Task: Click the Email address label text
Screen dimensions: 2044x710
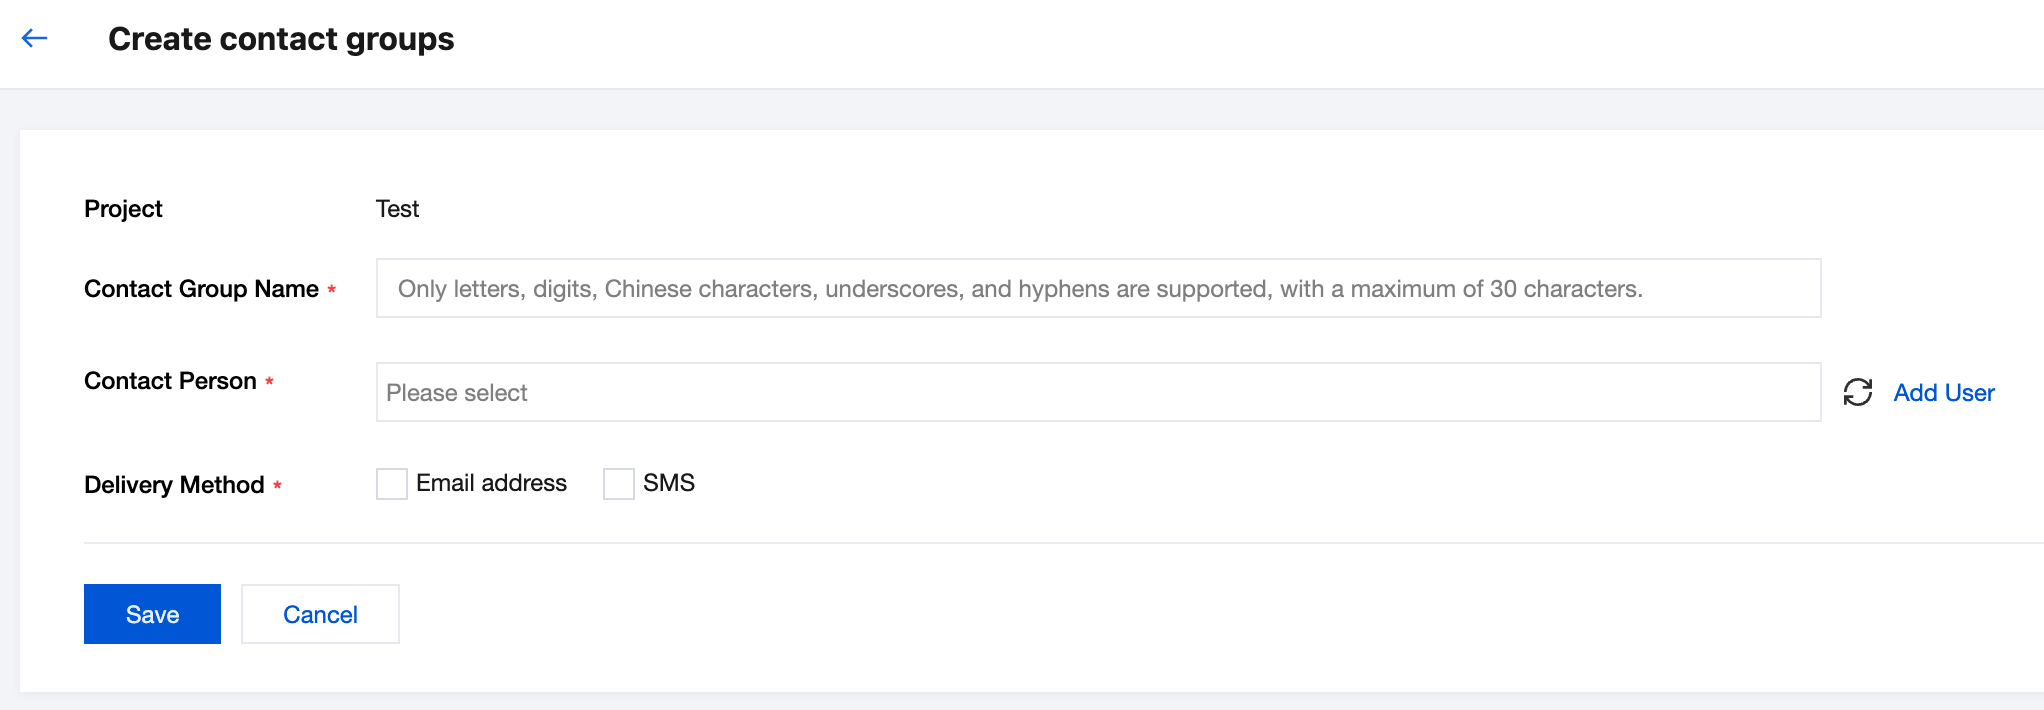Action: pyautogui.click(x=491, y=483)
